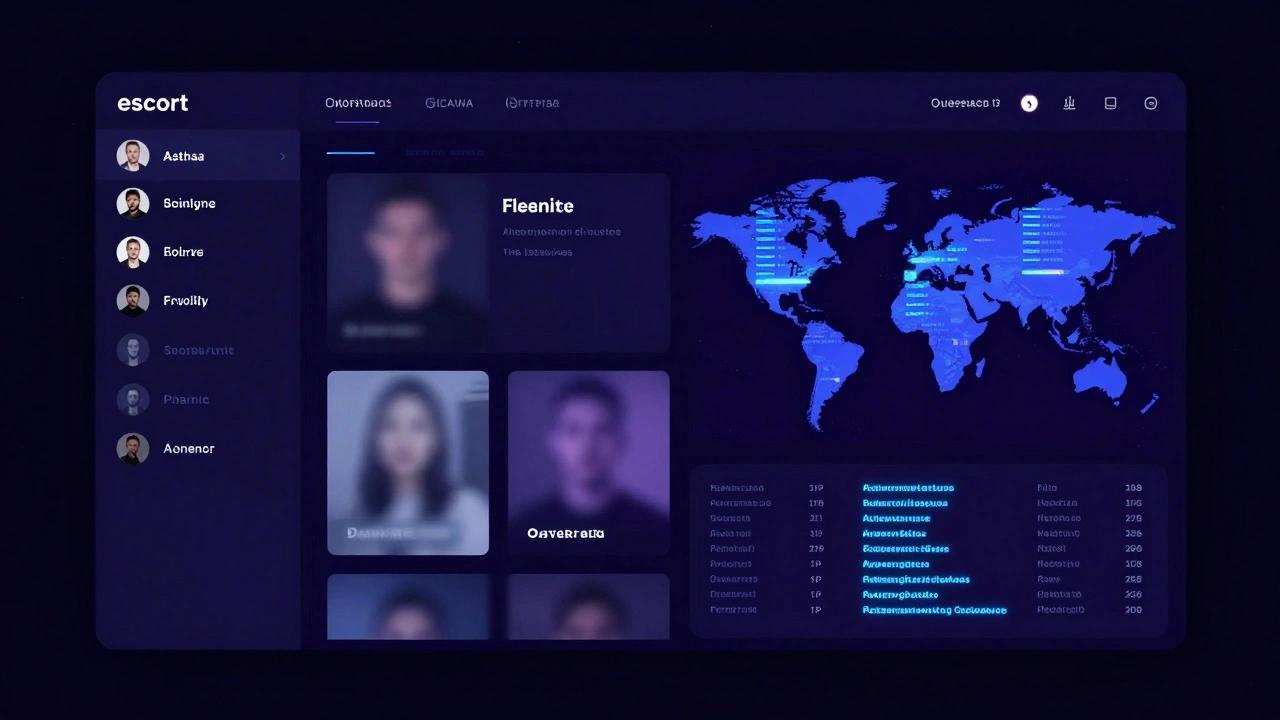
Task: Click the highlighted North America bars on map
Action: tap(775, 250)
